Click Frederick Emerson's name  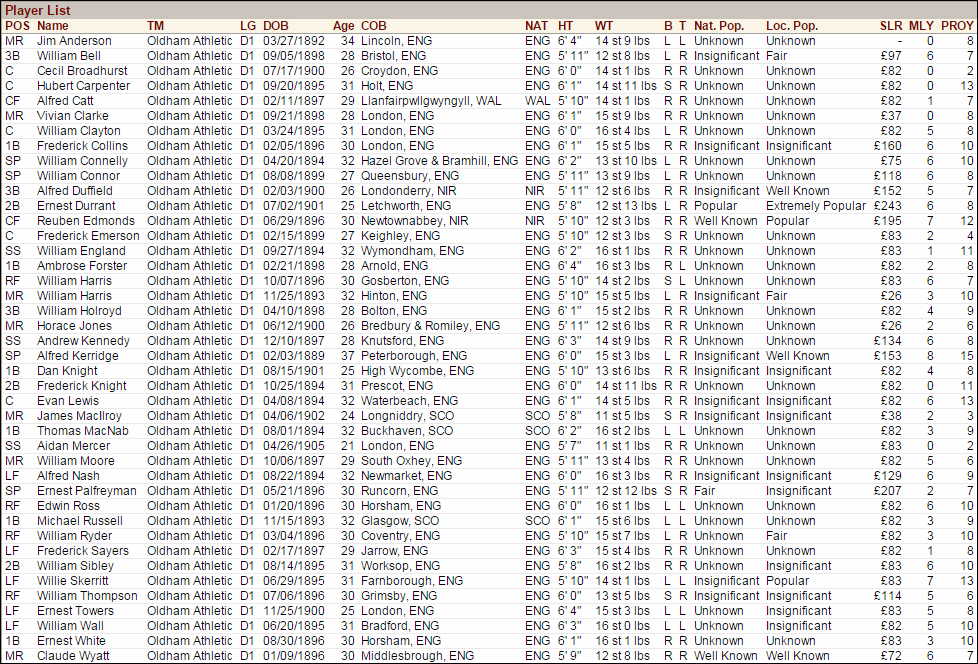(88, 236)
